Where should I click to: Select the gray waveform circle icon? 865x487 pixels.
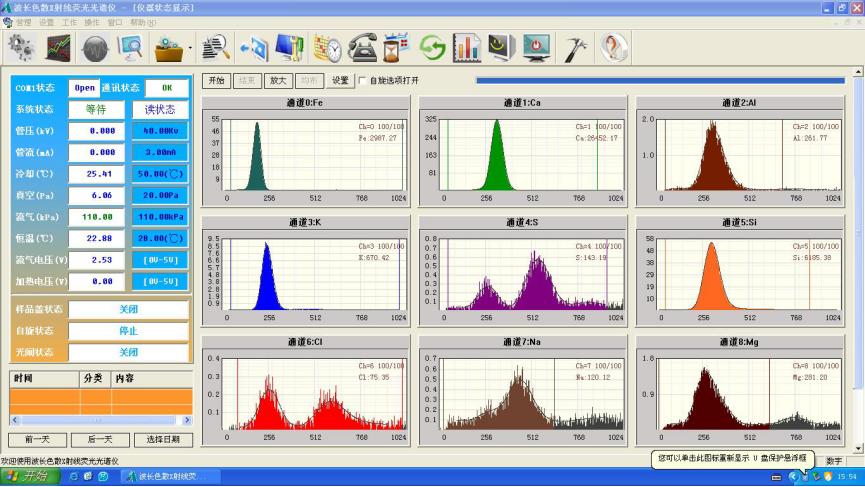[x=94, y=47]
